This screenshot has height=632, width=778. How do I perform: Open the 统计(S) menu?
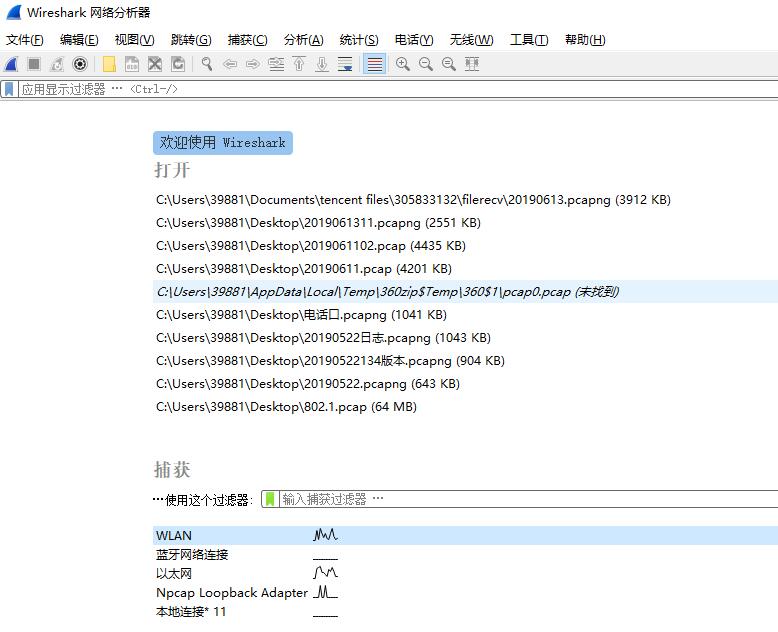point(359,40)
